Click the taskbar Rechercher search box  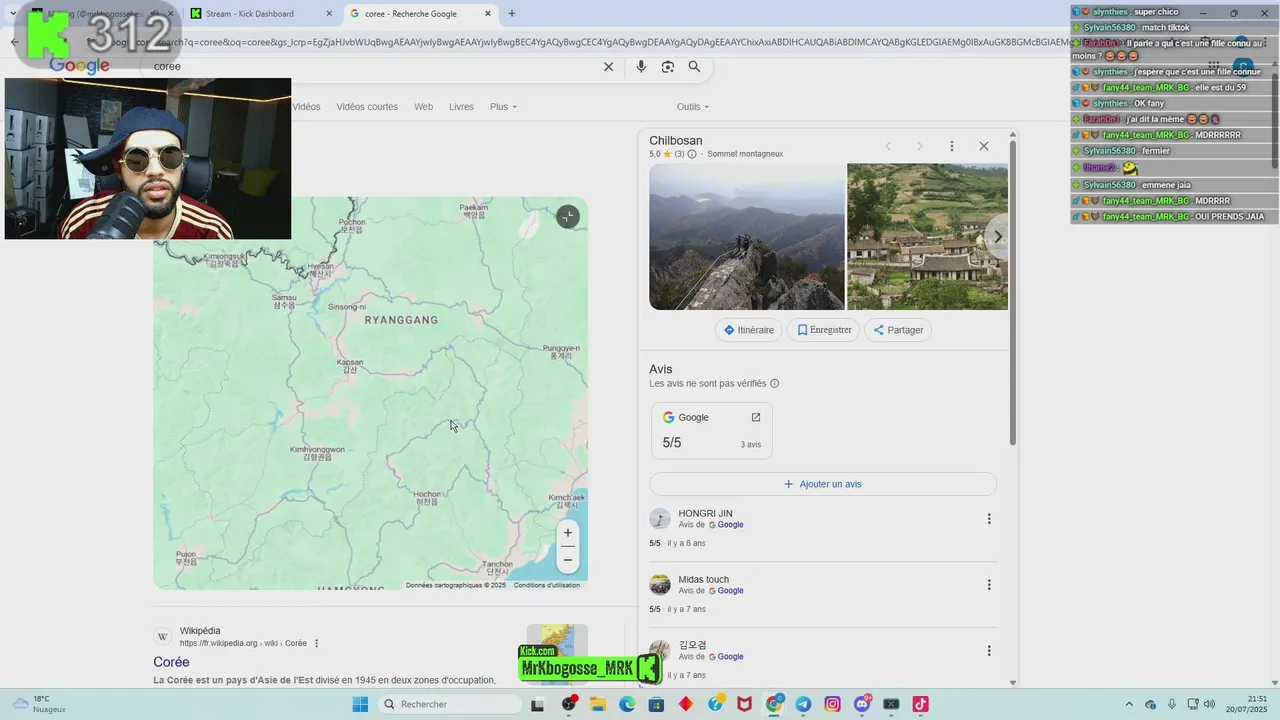coord(451,704)
